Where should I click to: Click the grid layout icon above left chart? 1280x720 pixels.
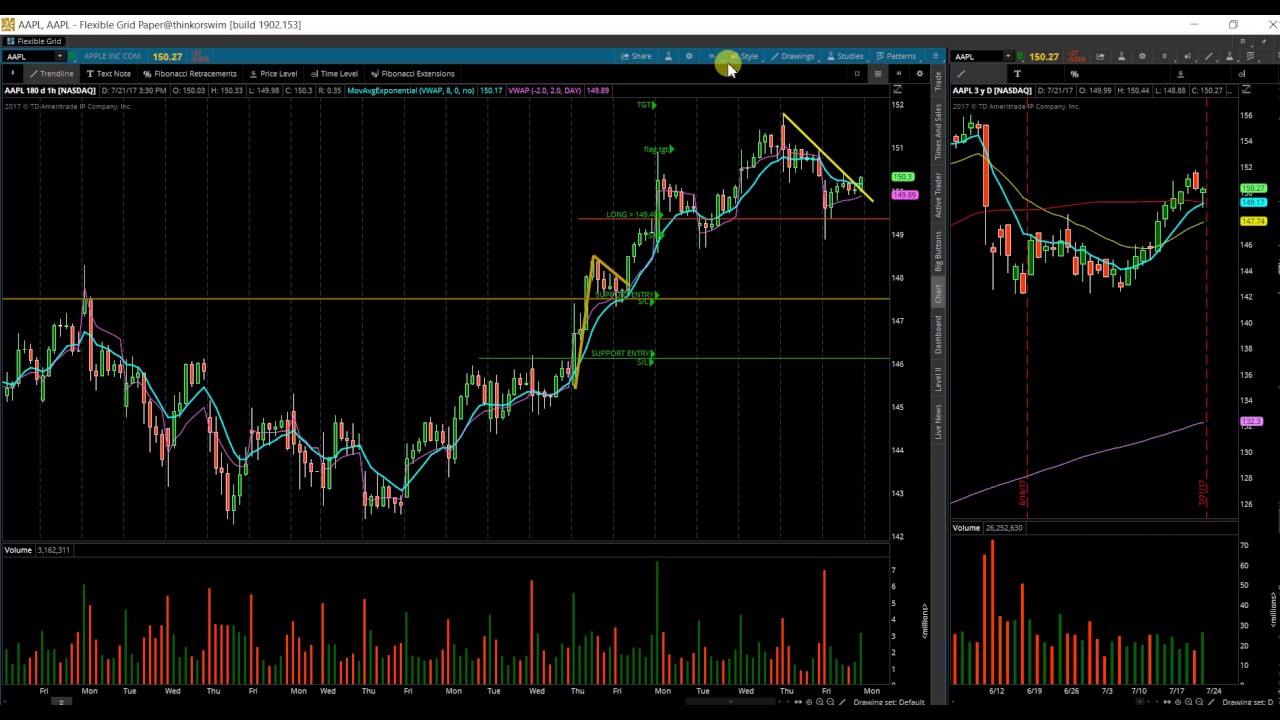pos(878,73)
